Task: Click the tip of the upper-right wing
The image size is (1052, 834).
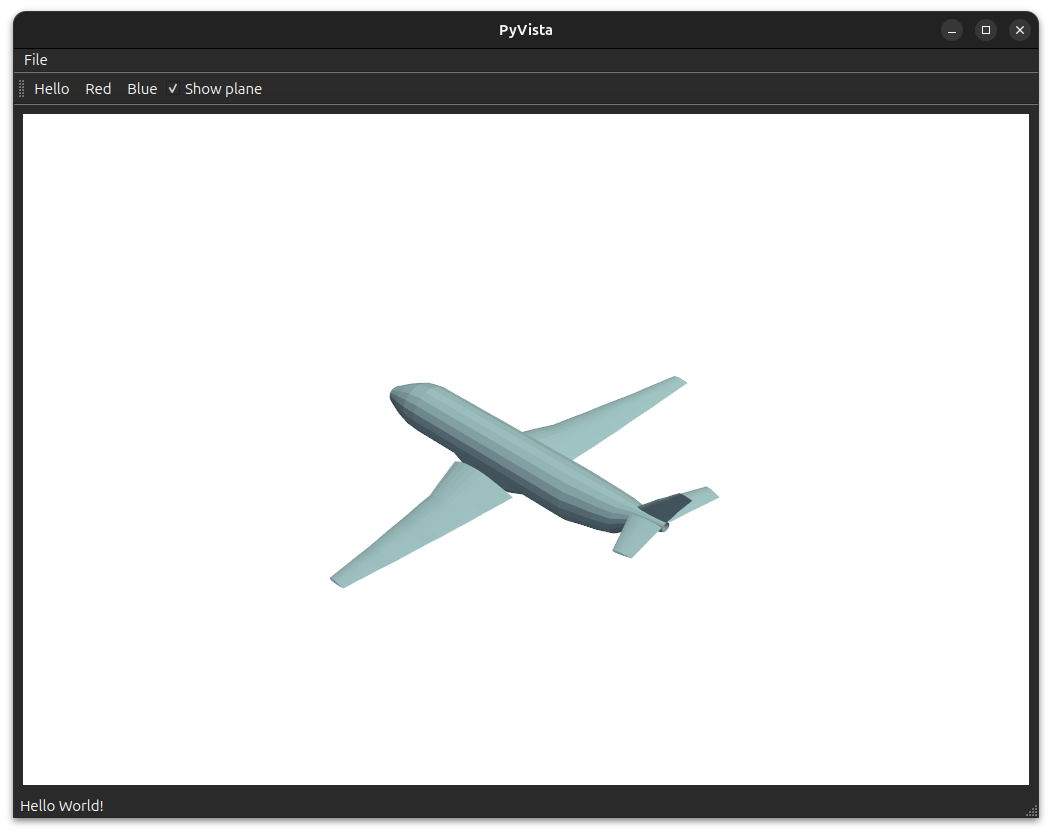Action: point(678,380)
